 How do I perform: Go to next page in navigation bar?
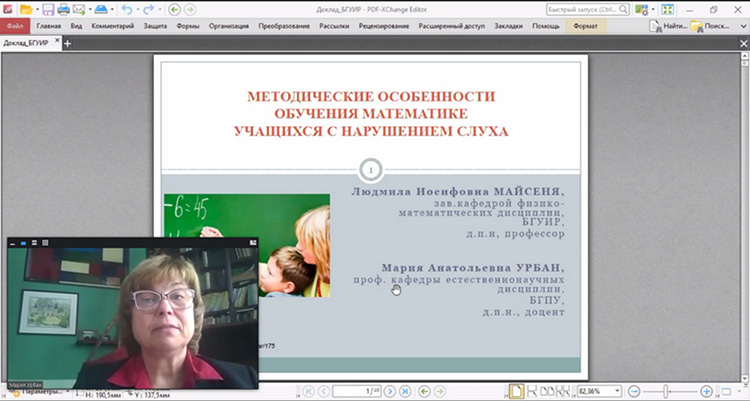pos(390,391)
